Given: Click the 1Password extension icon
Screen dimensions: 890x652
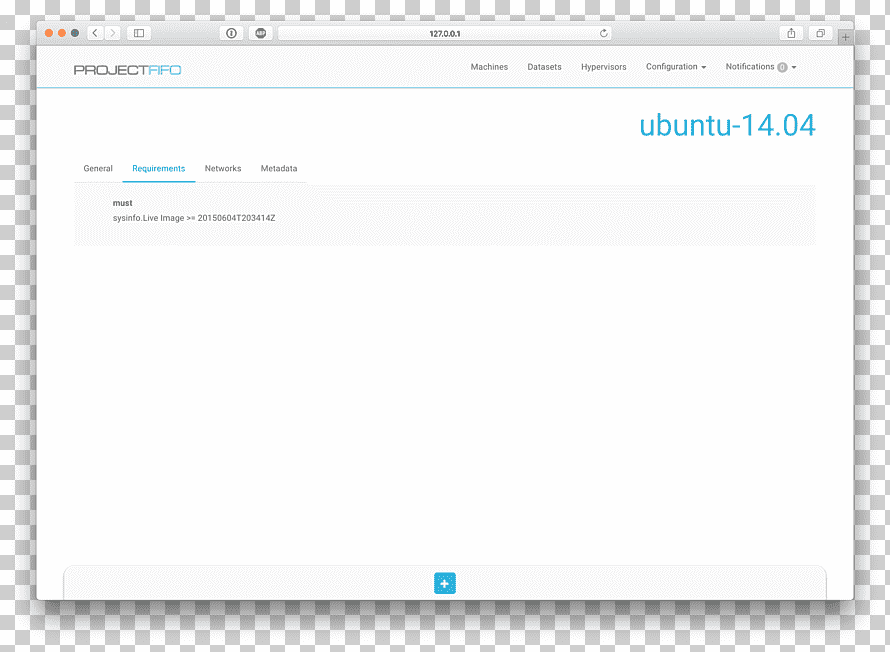Looking at the screenshot, I should (232, 33).
